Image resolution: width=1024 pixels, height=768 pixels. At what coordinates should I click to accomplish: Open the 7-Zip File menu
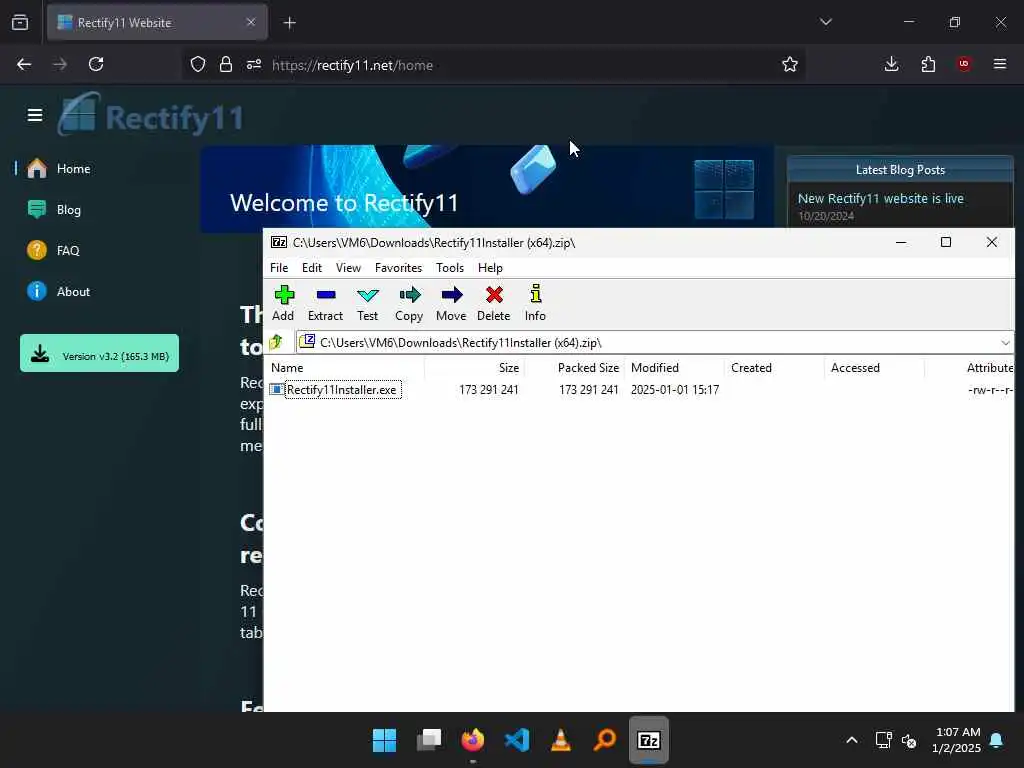point(279,268)
